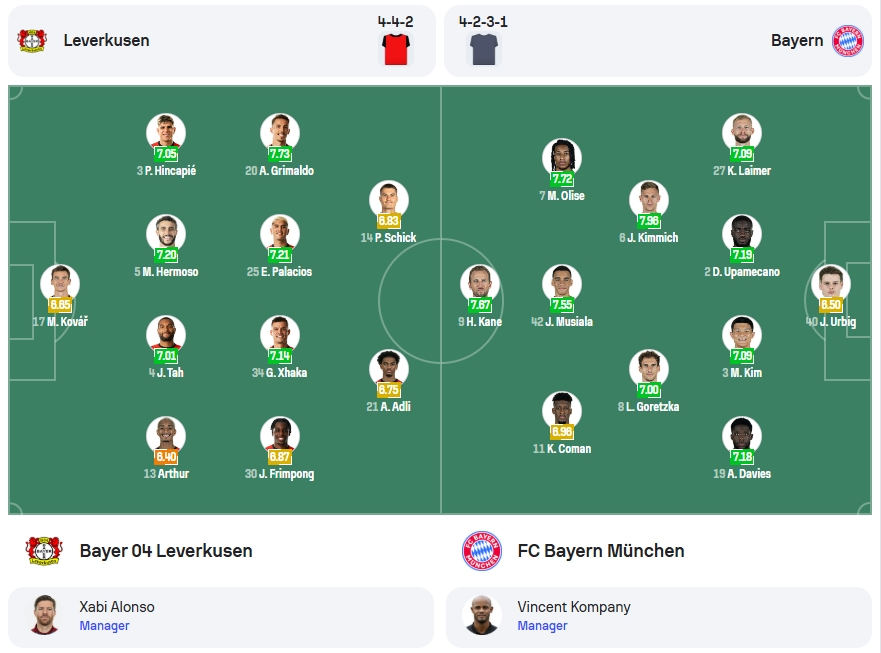Open Vincent Kompany manager link
This screenshot has height=653, width=881.
pos(542,625)
